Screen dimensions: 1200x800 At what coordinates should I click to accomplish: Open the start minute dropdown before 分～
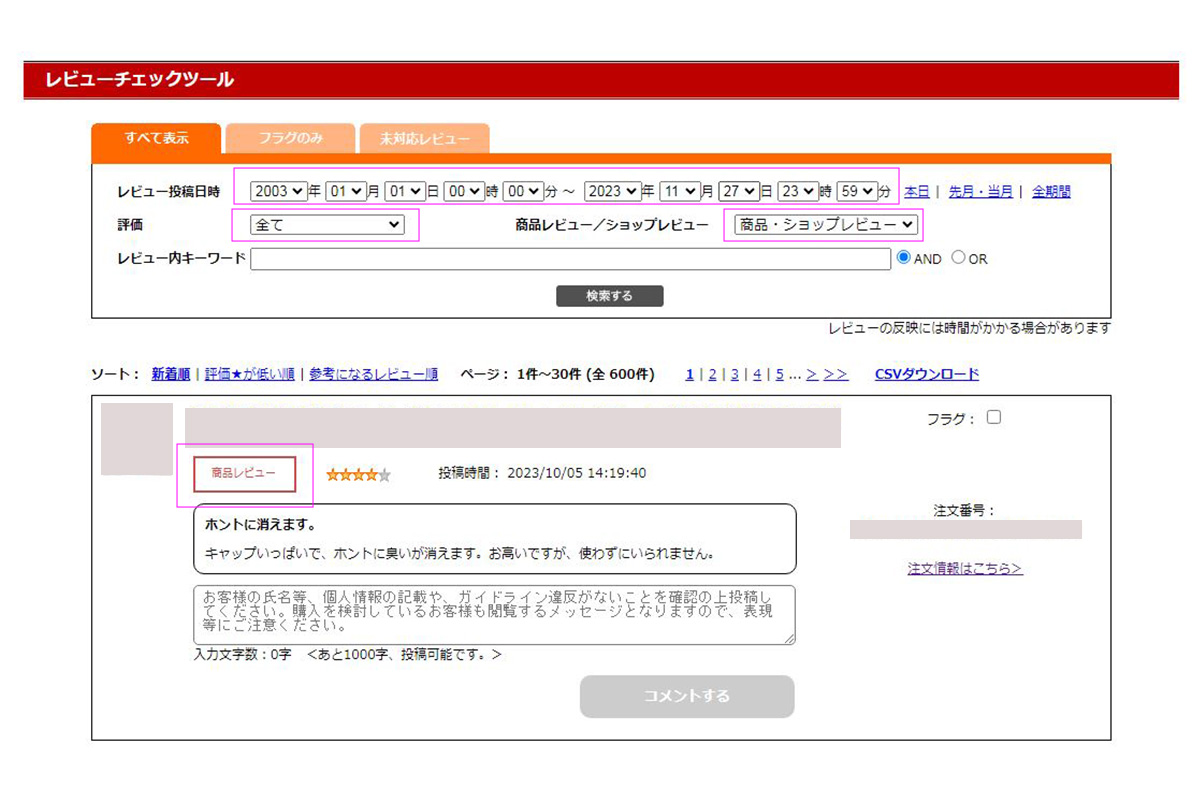[x=523, y=191]
